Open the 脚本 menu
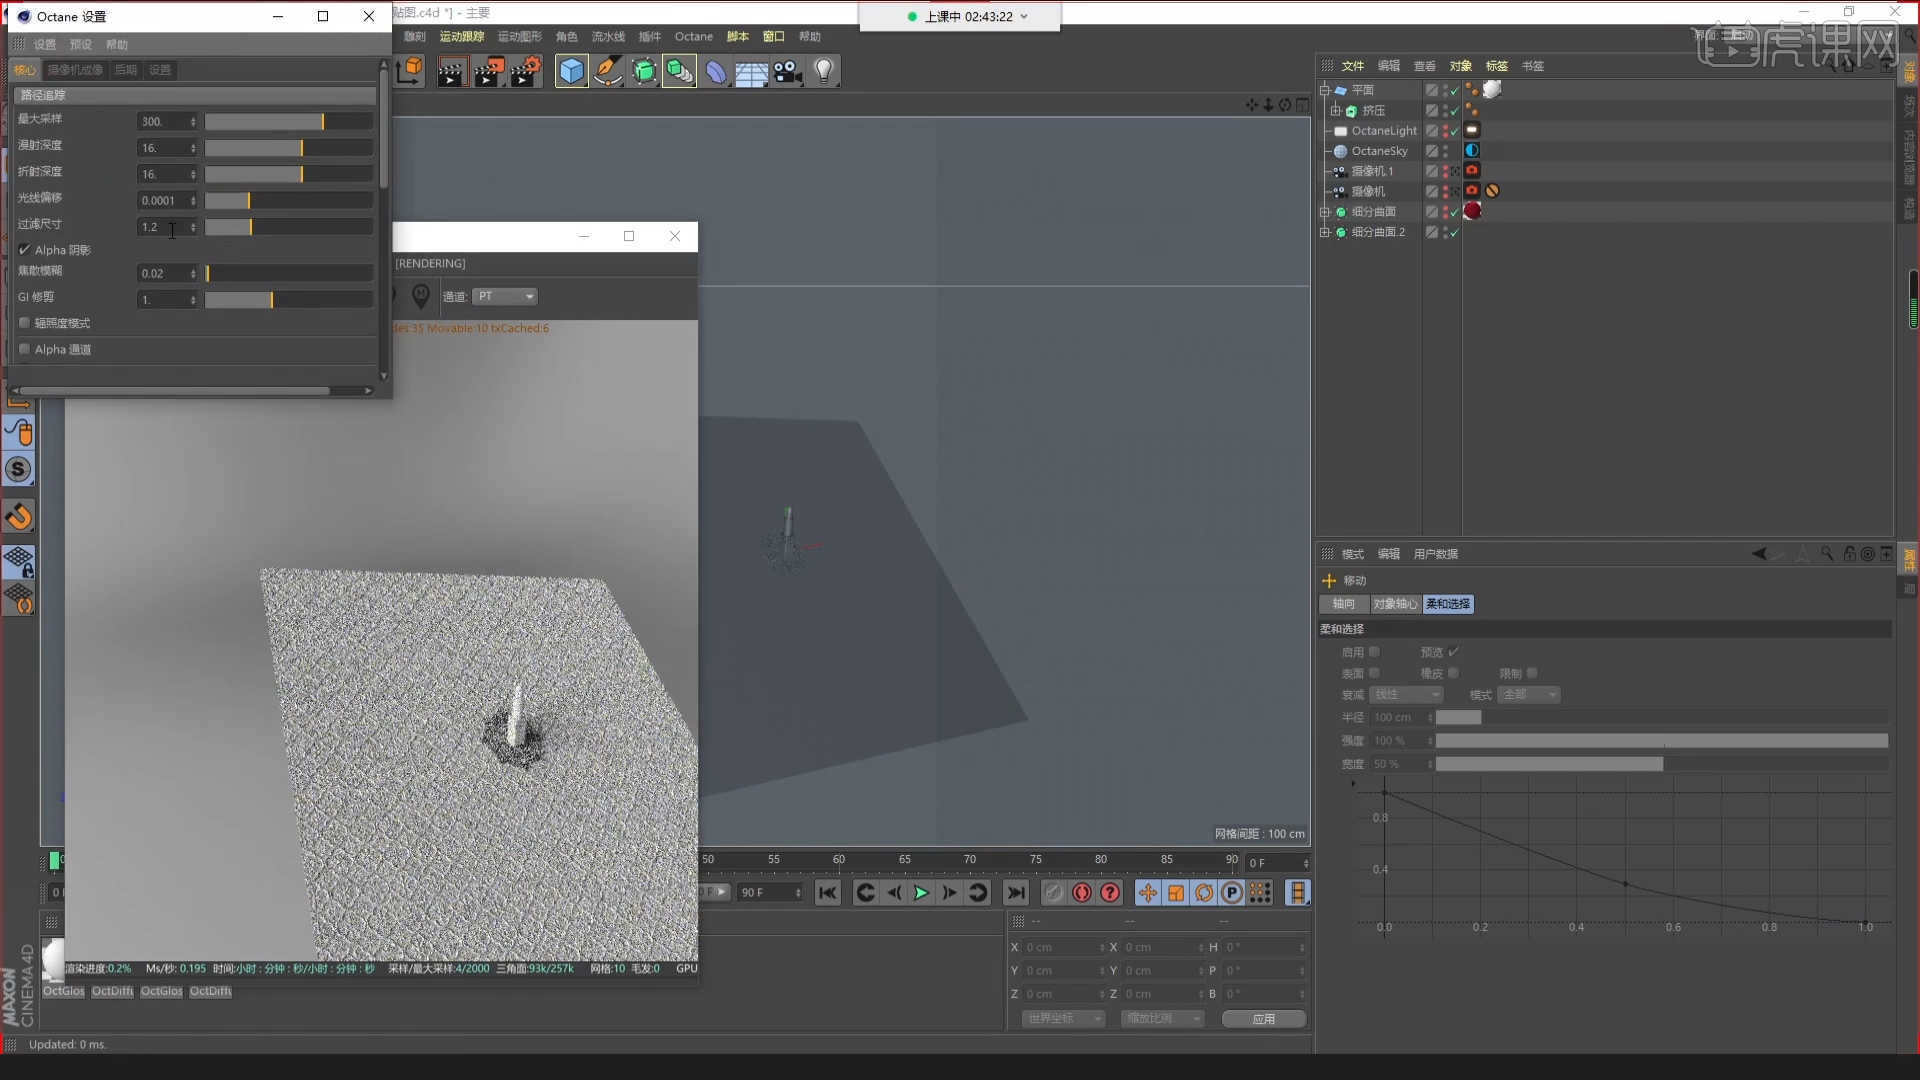This screenshot has width=1920, height=1080. pyautogui.click(x=737, y=37)
